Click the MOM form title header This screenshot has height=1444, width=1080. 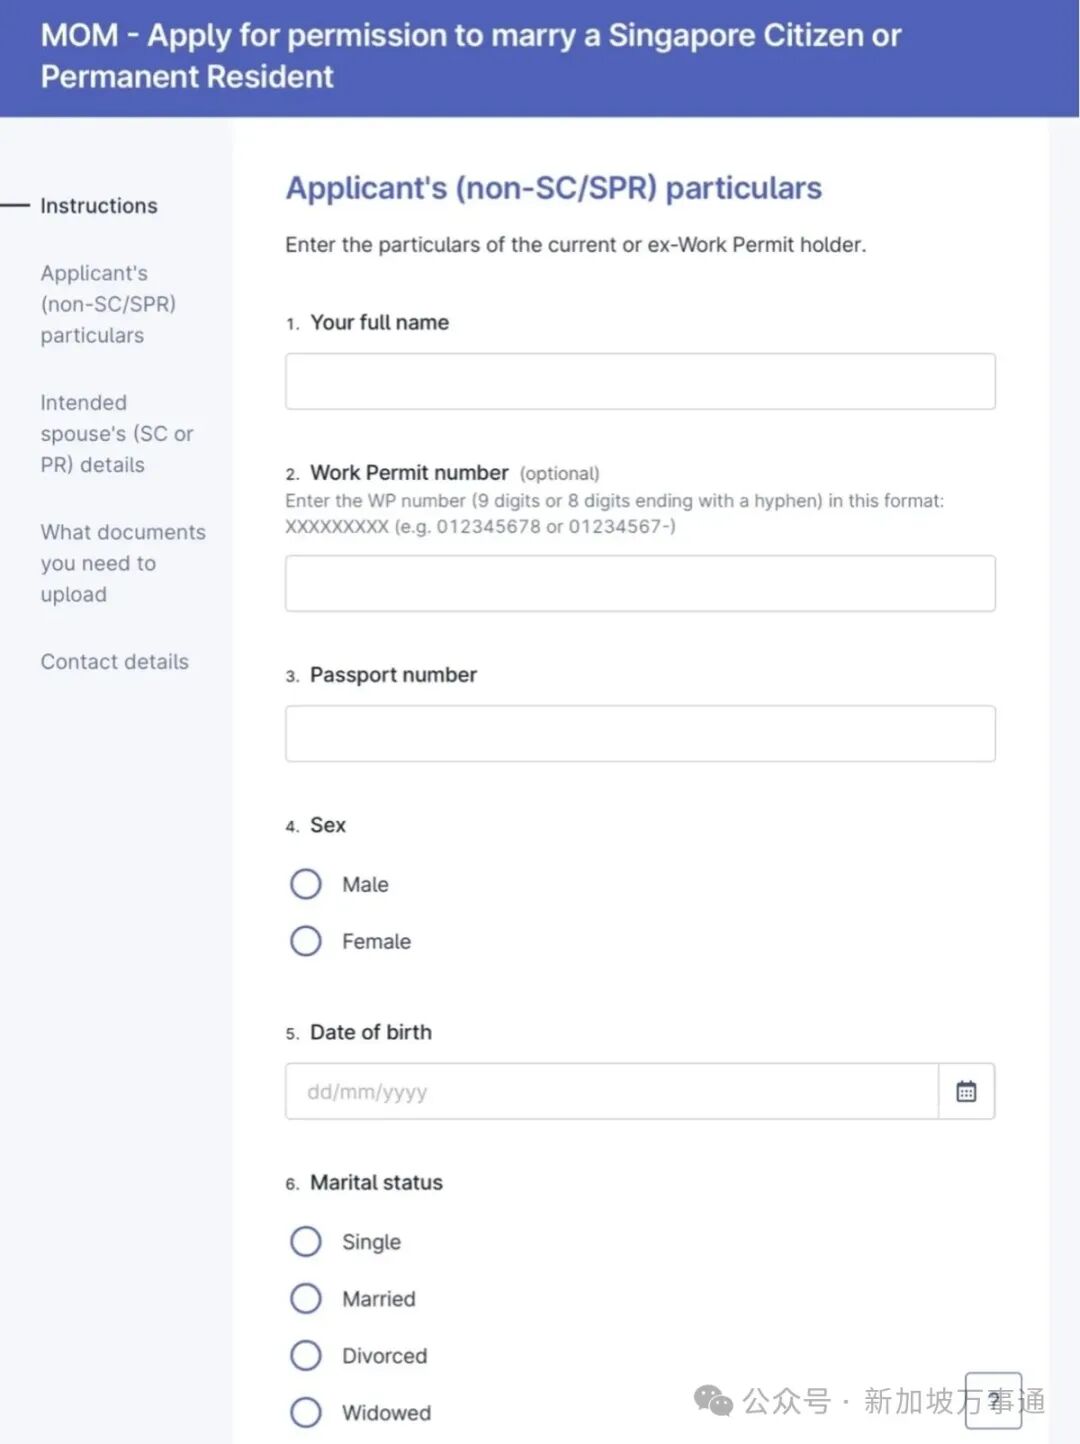point(470,55)
